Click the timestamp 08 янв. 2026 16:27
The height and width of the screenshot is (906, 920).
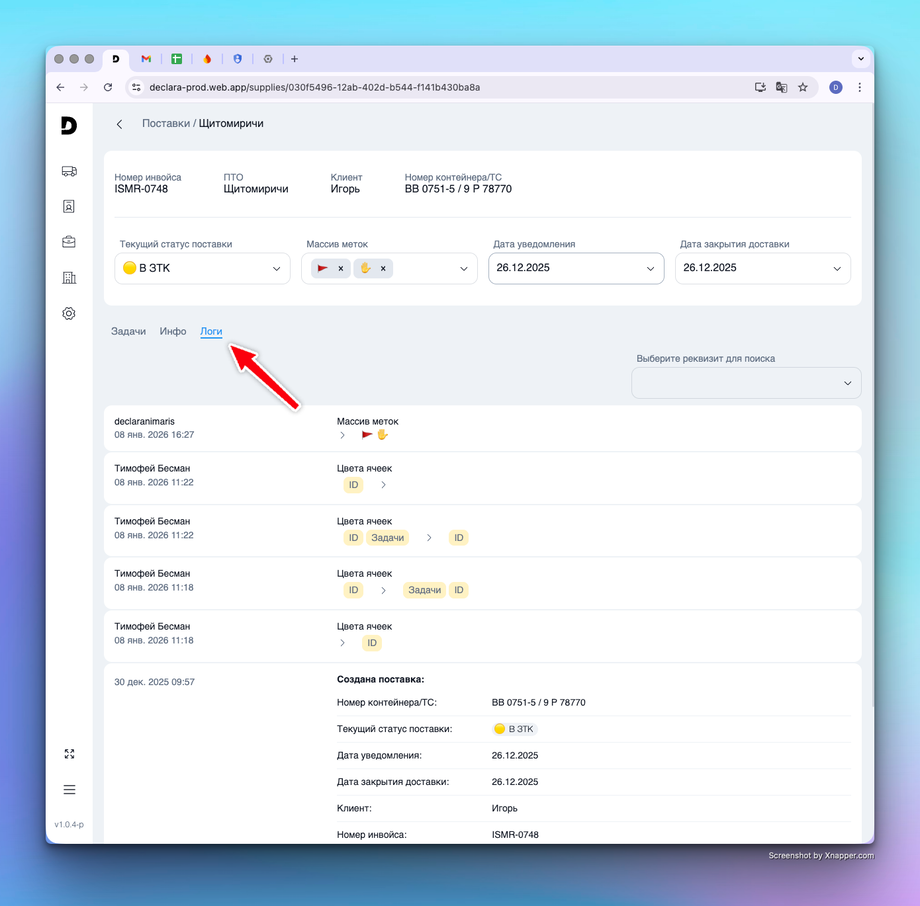[x=154, y=435]
